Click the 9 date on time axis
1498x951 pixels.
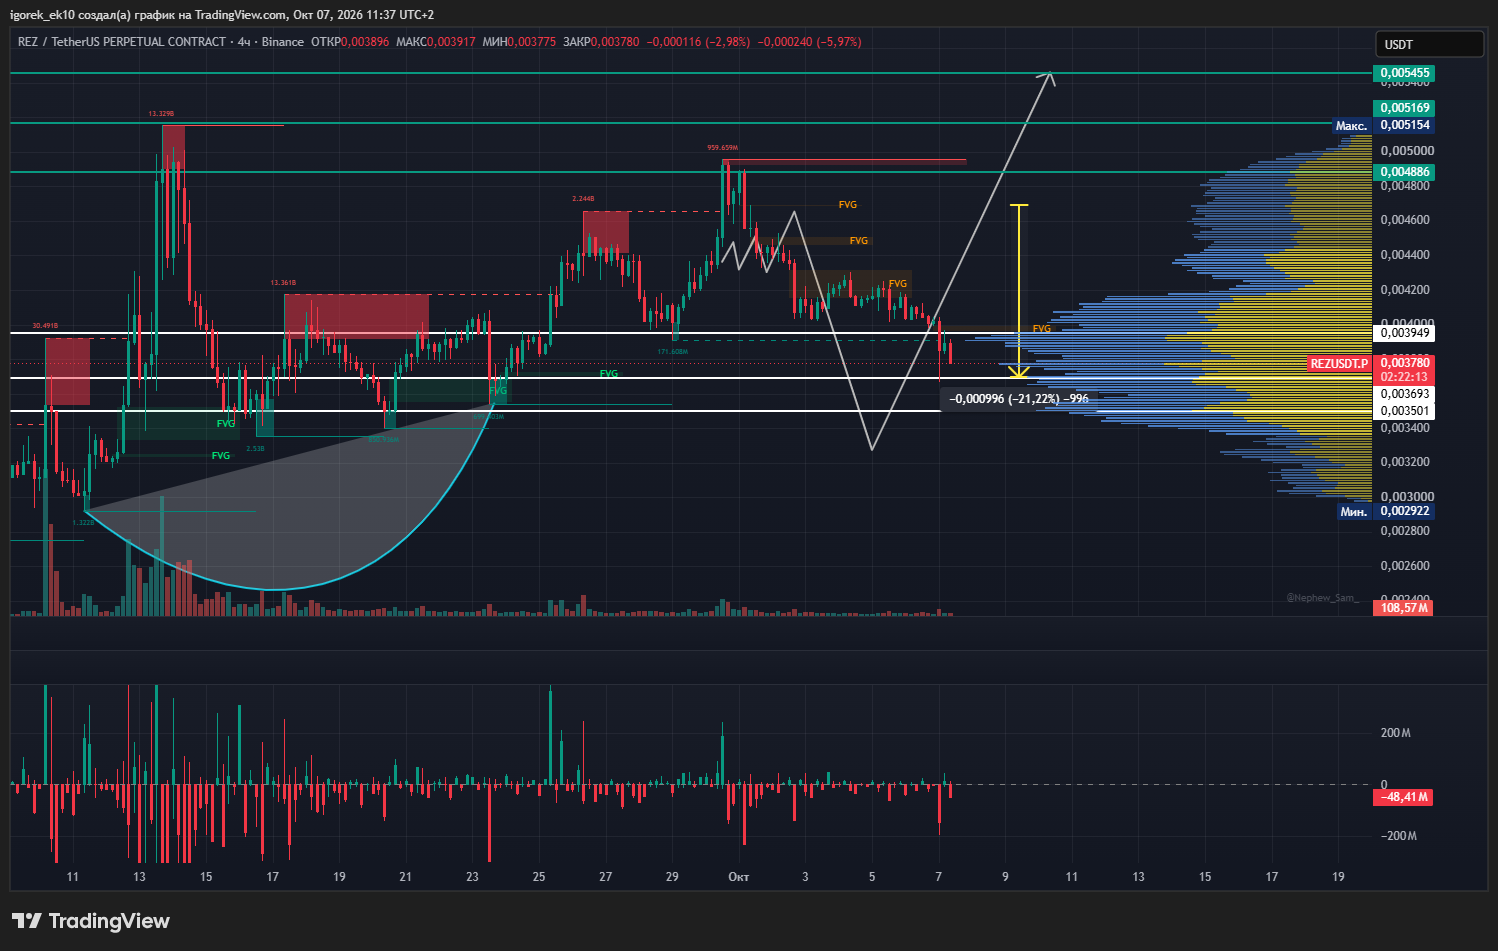tap(1005, 877)
